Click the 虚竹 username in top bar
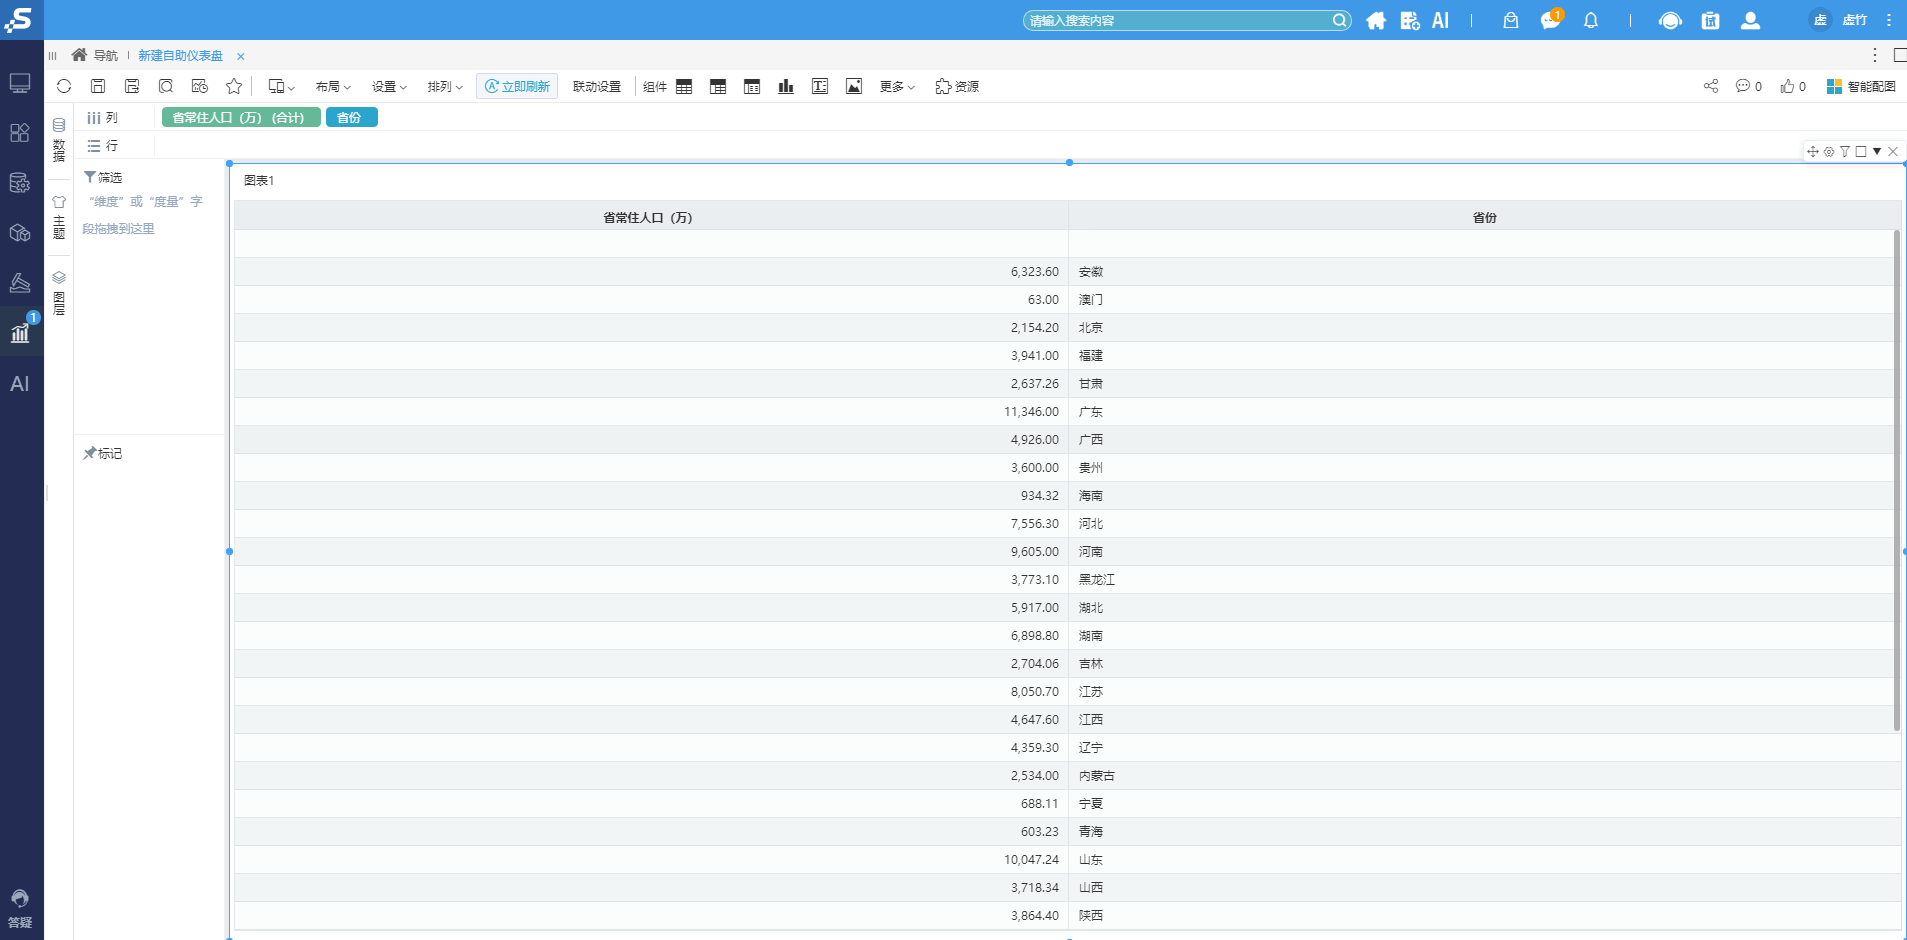 [1855, 20]
